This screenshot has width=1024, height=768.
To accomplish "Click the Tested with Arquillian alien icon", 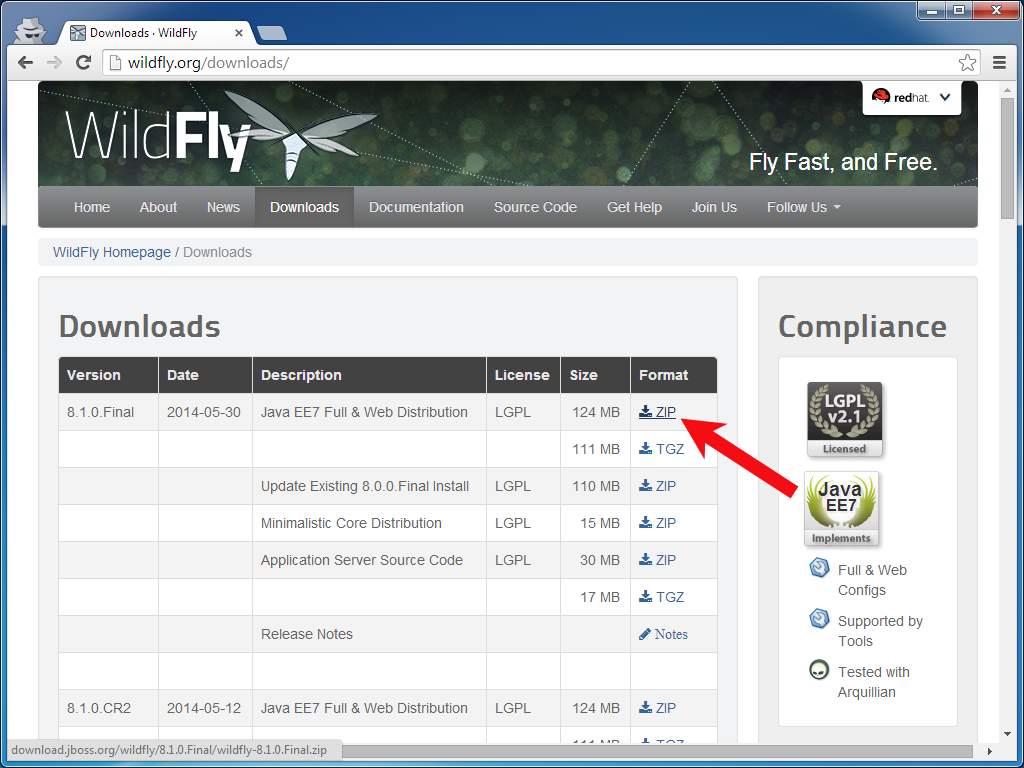I will 819,669.
